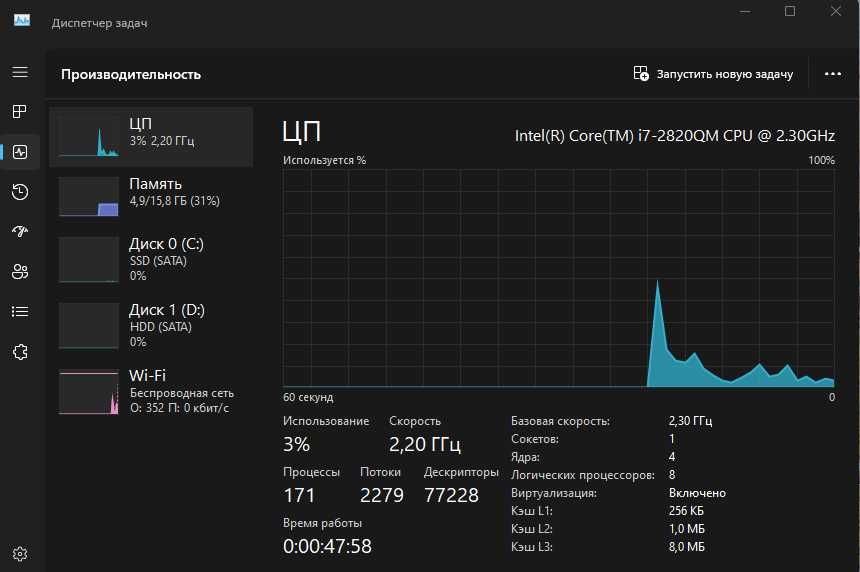
Task: Click the Ядра label
Action: [x=525, y=457]
